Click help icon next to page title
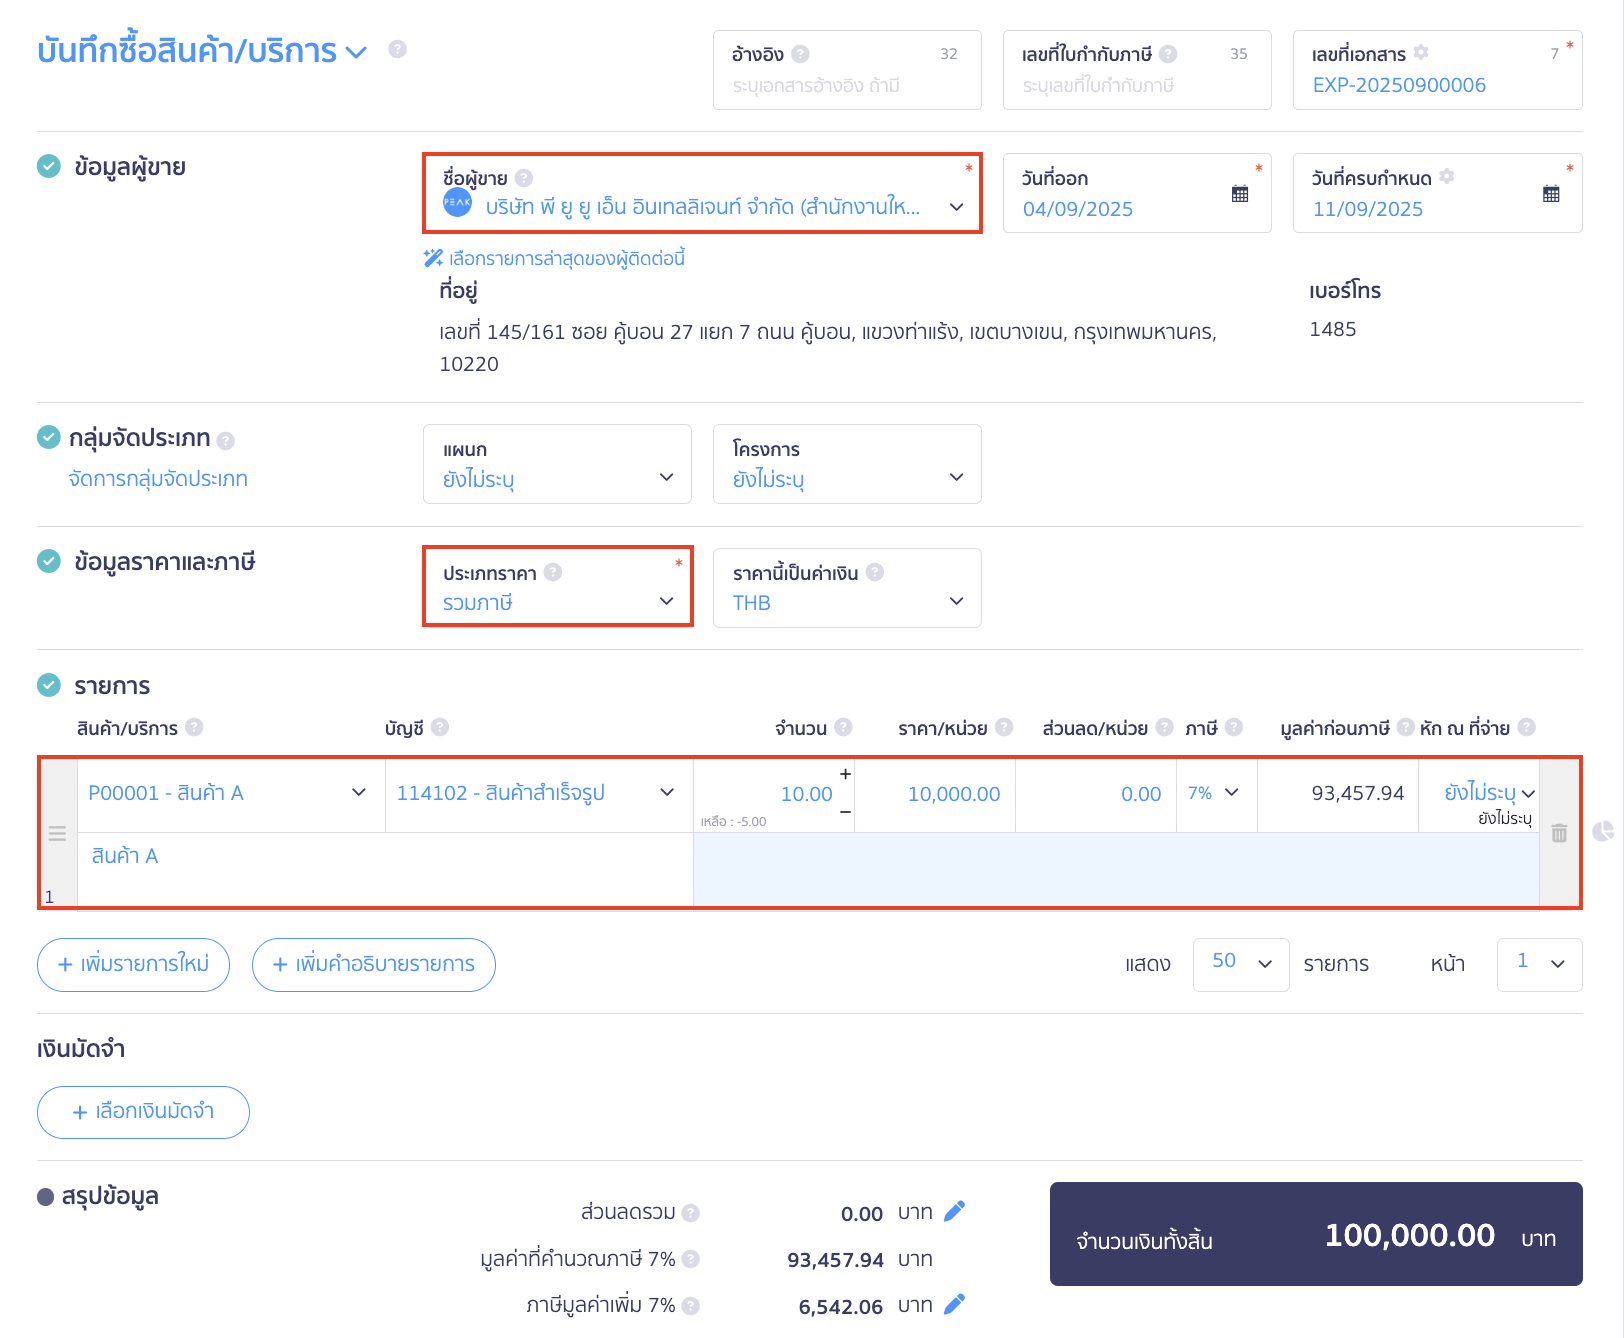Viewport: 1624px width, 1338px height. (x=397, y=49)
